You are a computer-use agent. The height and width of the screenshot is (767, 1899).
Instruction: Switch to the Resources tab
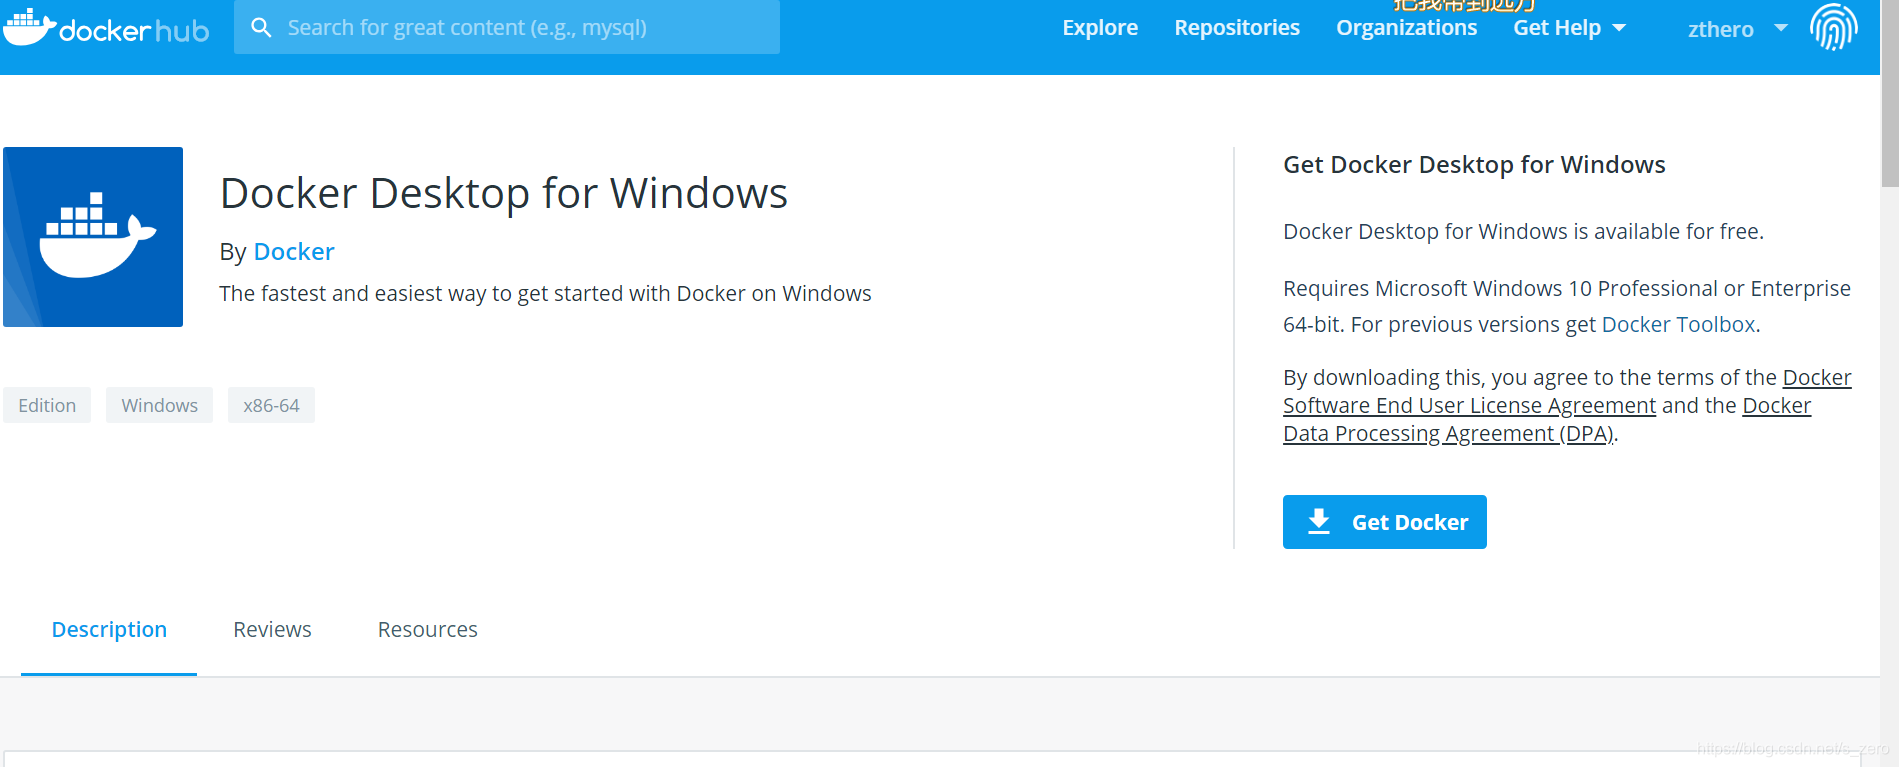click(427, 630)
